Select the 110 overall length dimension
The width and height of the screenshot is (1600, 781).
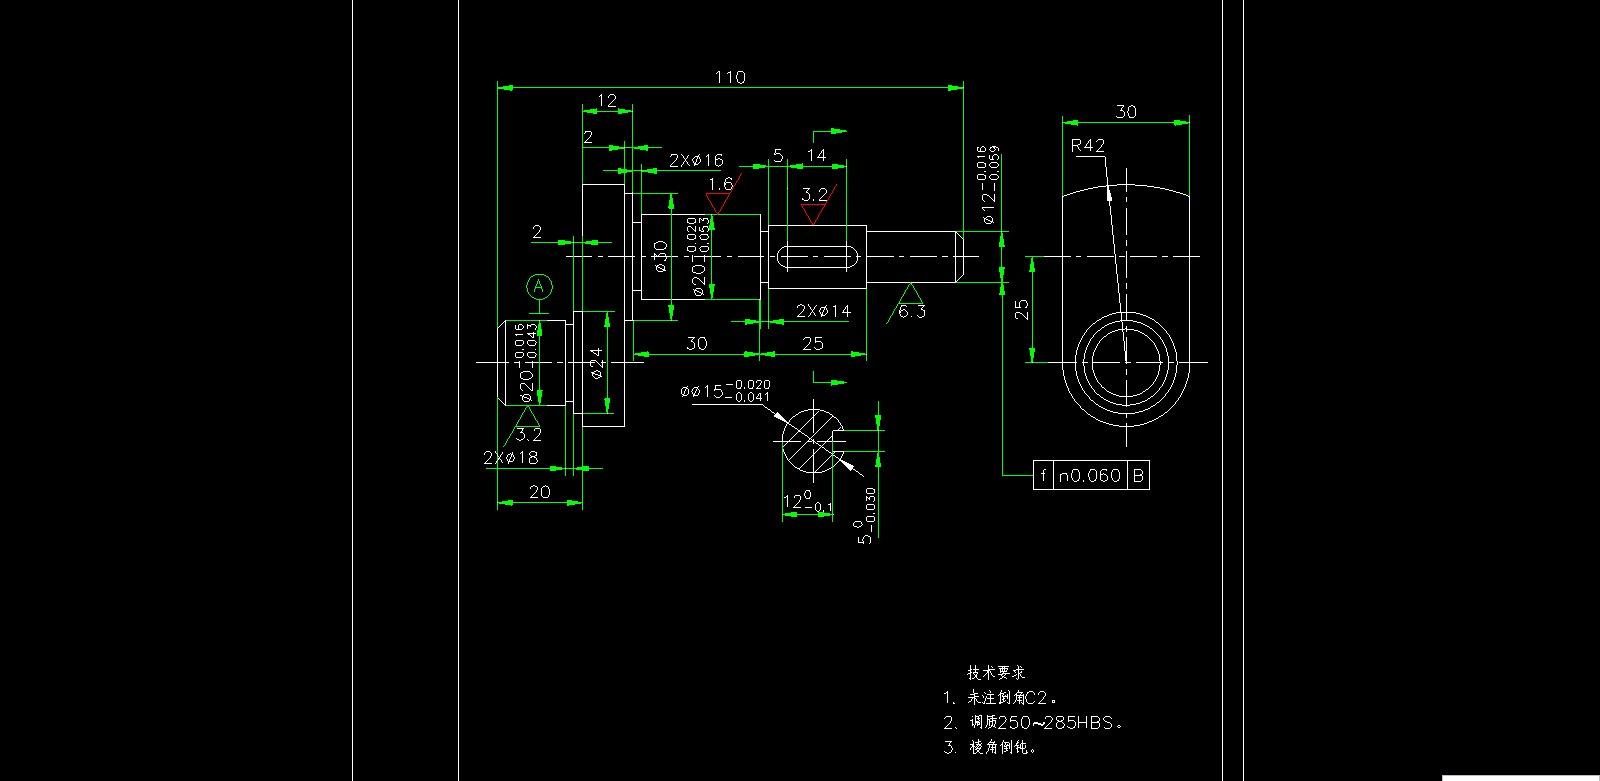(729, 77)
